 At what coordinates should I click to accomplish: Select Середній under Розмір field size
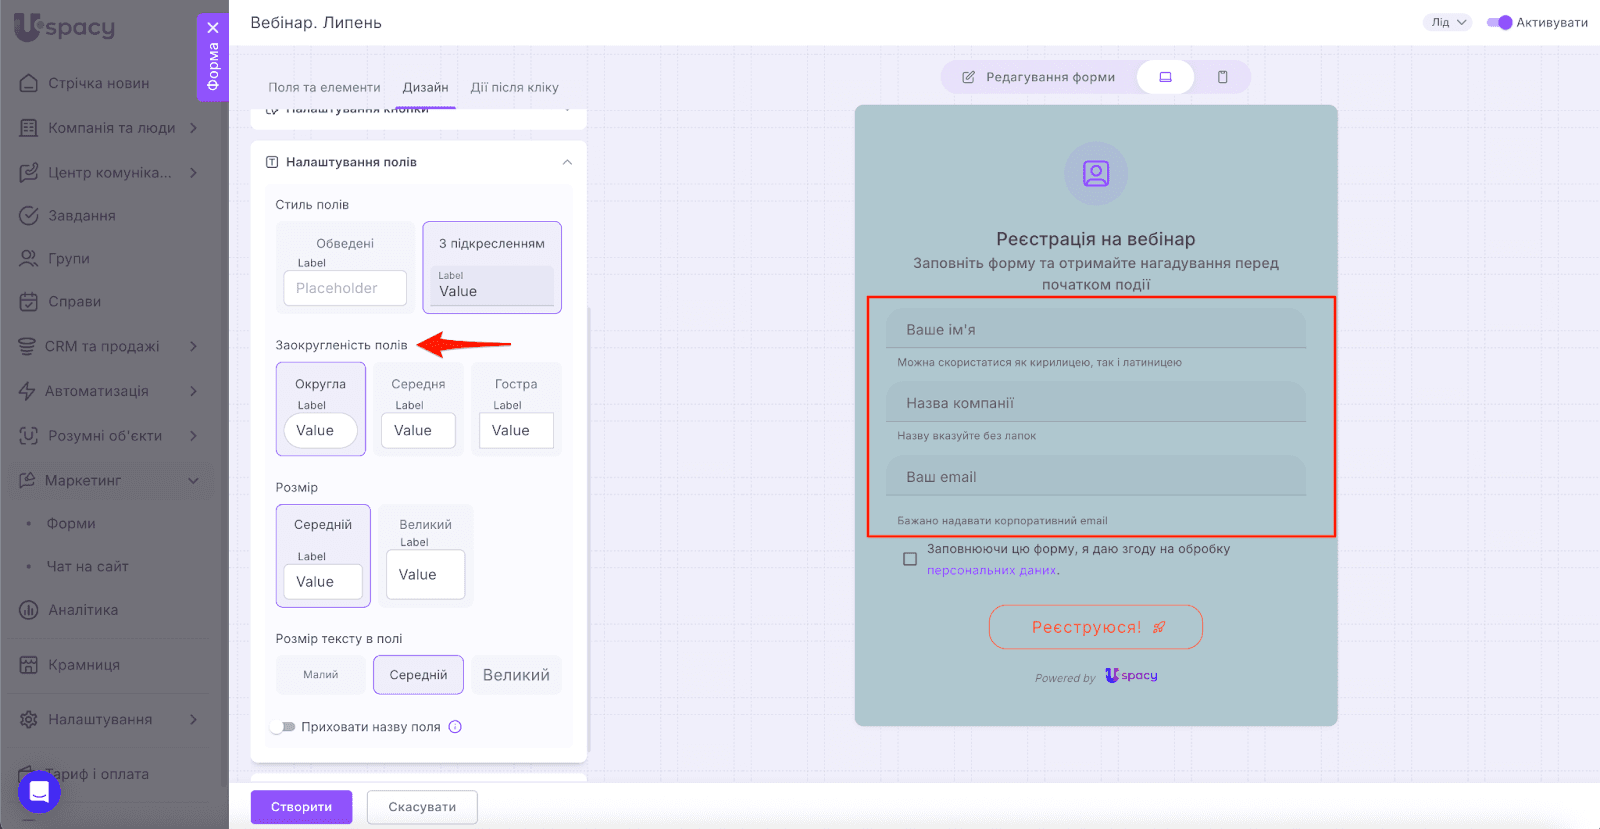click(x=323, y=556)
